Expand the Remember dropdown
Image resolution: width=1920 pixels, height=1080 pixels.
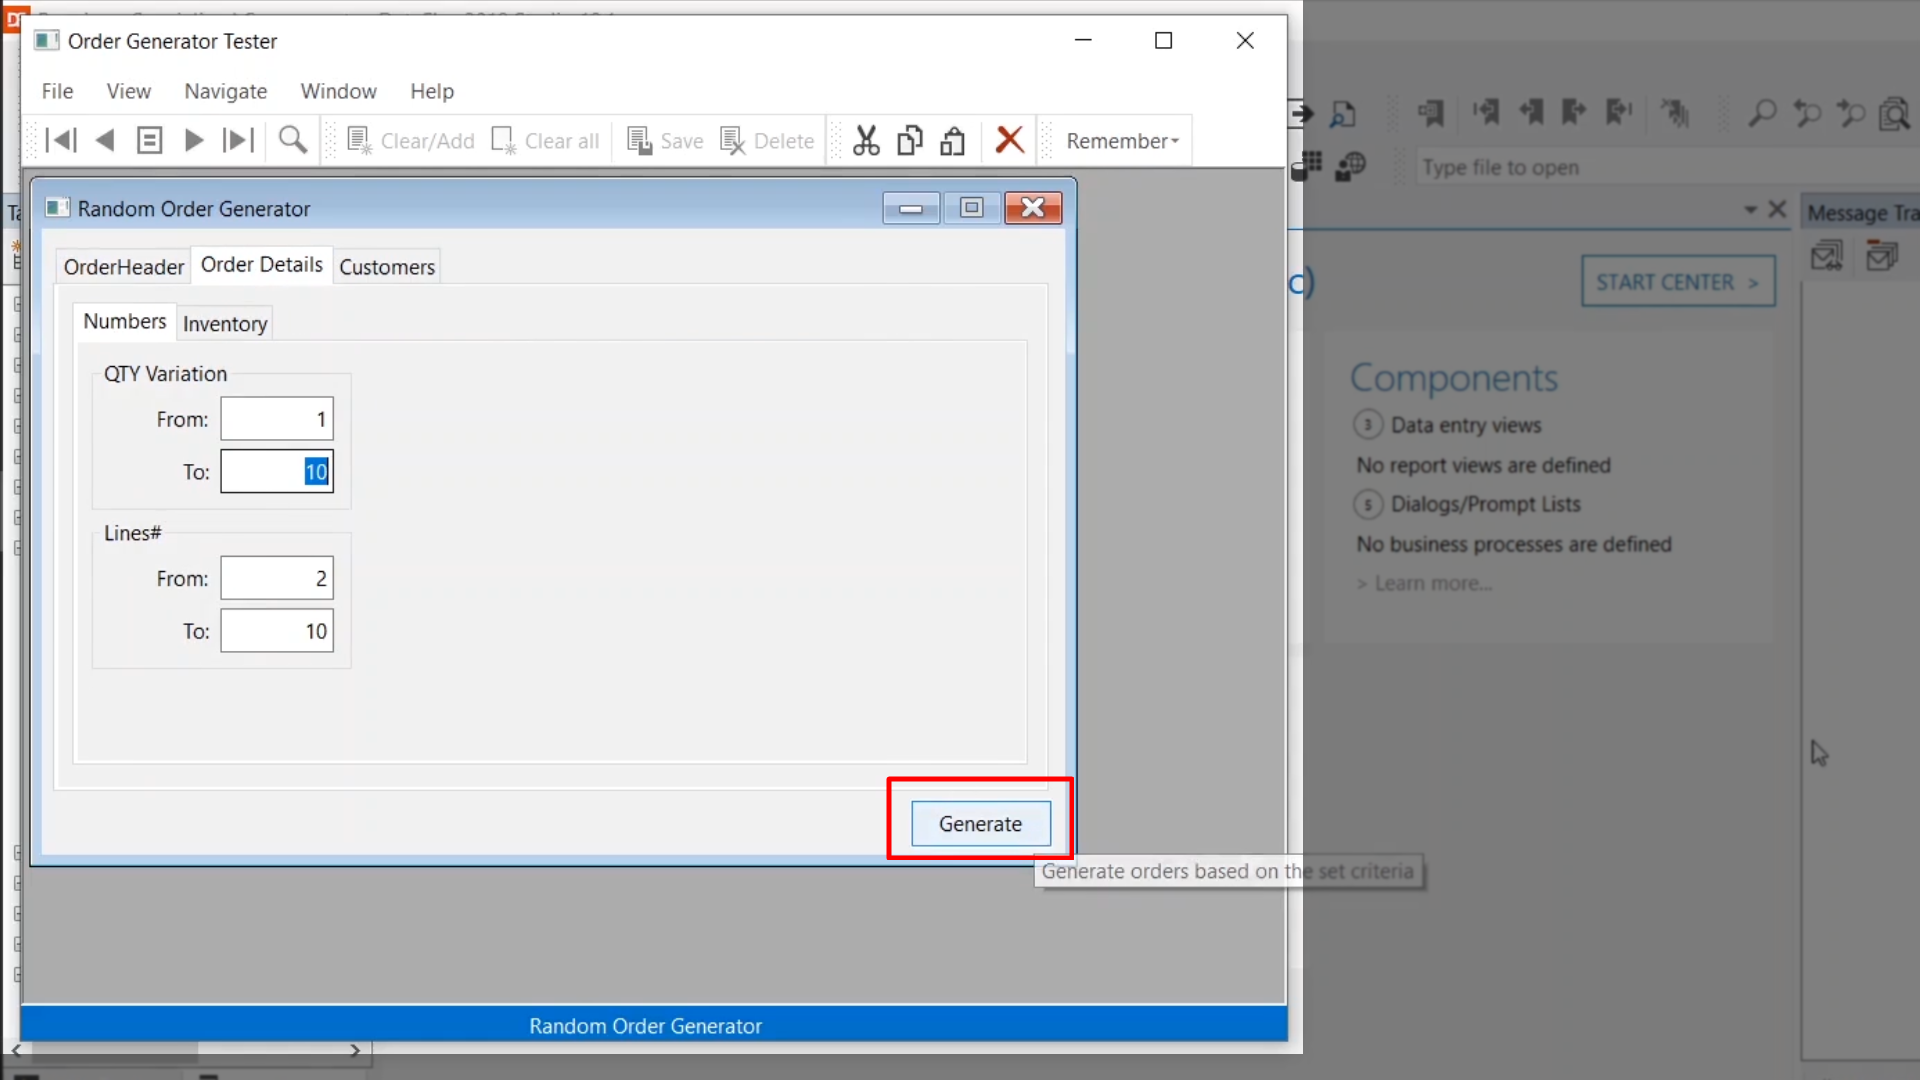click(1122, 141)
